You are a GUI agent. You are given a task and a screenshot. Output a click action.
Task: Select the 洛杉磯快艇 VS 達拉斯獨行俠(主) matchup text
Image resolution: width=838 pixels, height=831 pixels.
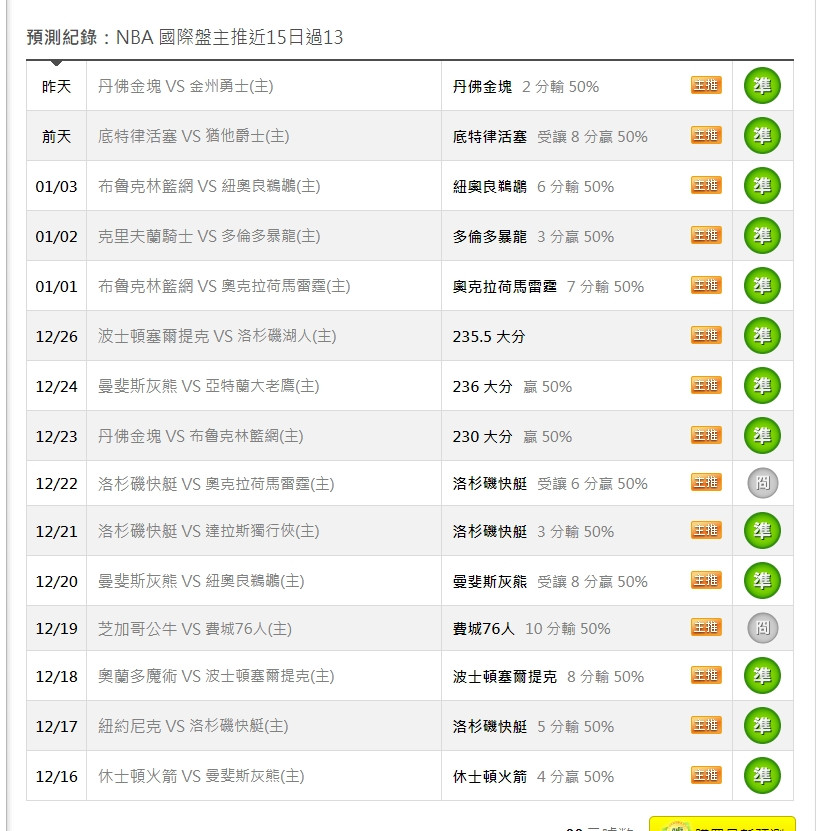point(208,531)
